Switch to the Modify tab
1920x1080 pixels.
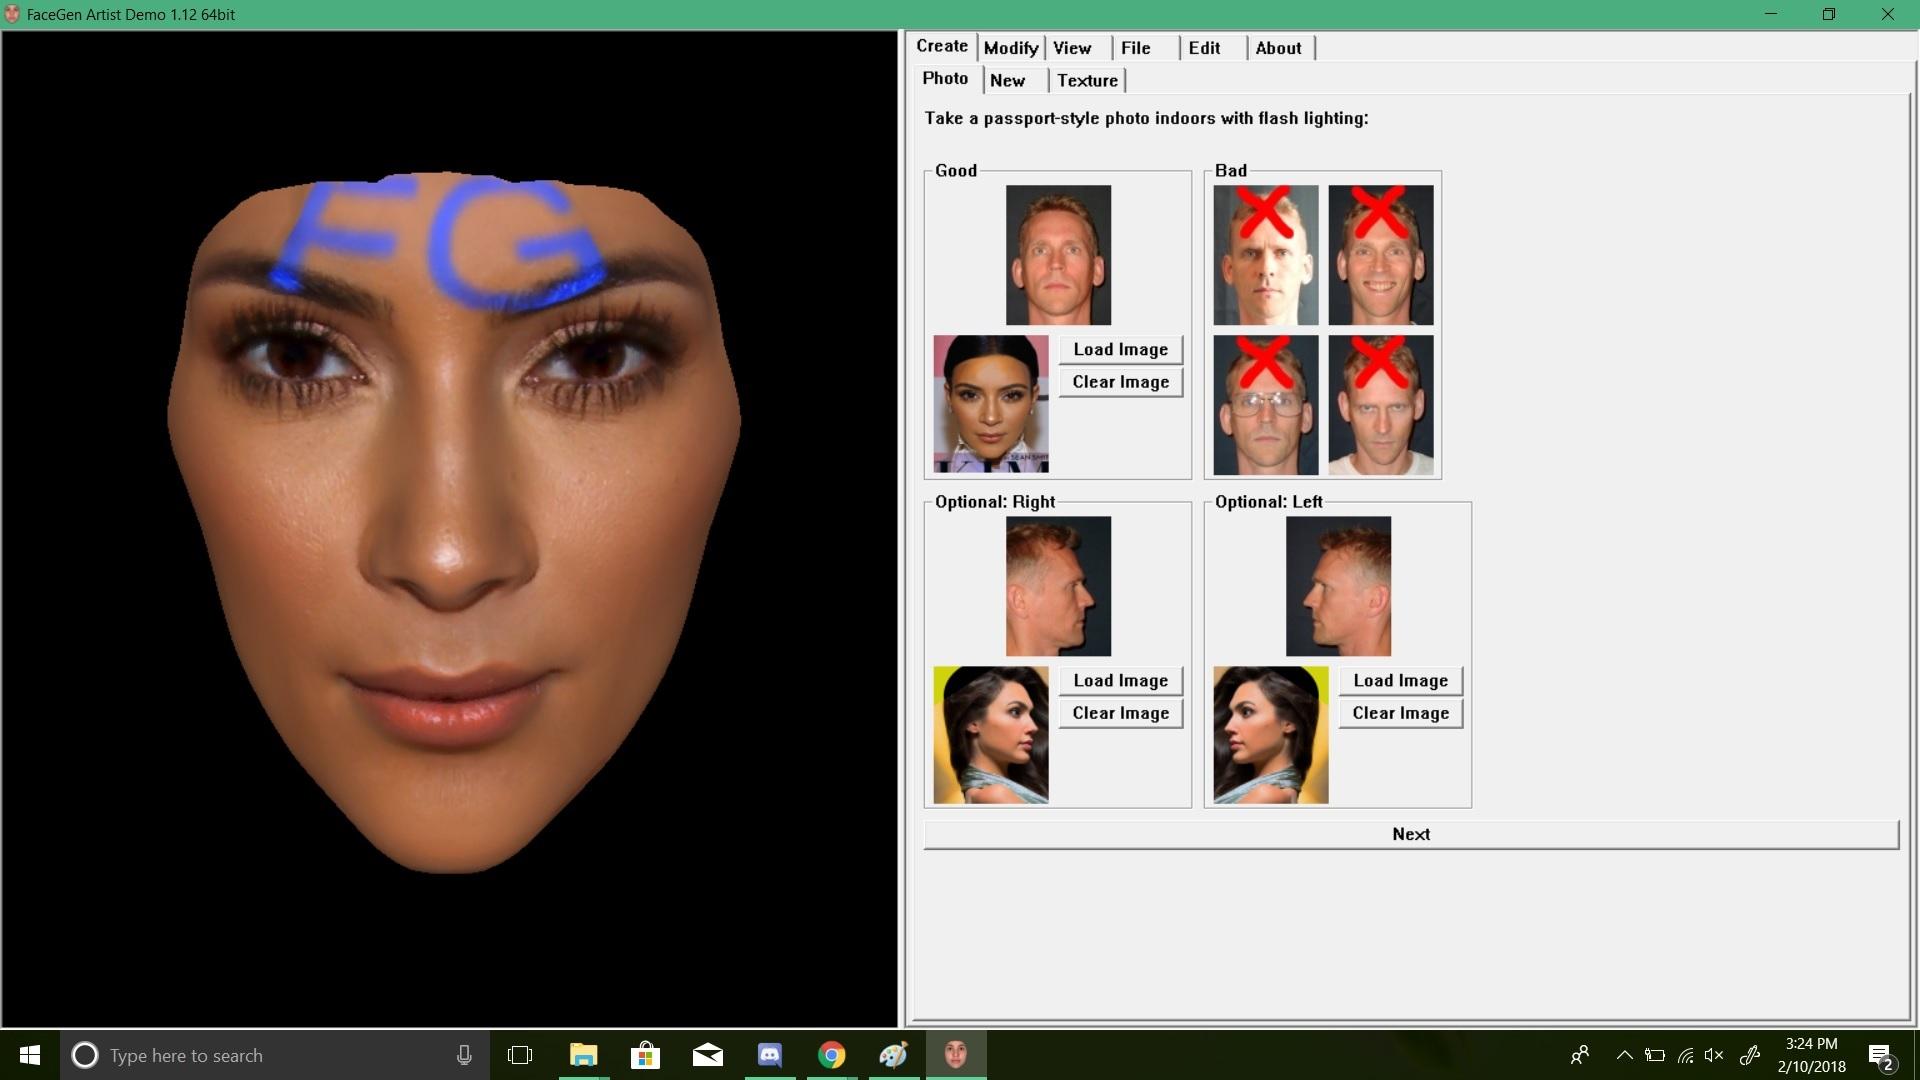point(1010,48)
